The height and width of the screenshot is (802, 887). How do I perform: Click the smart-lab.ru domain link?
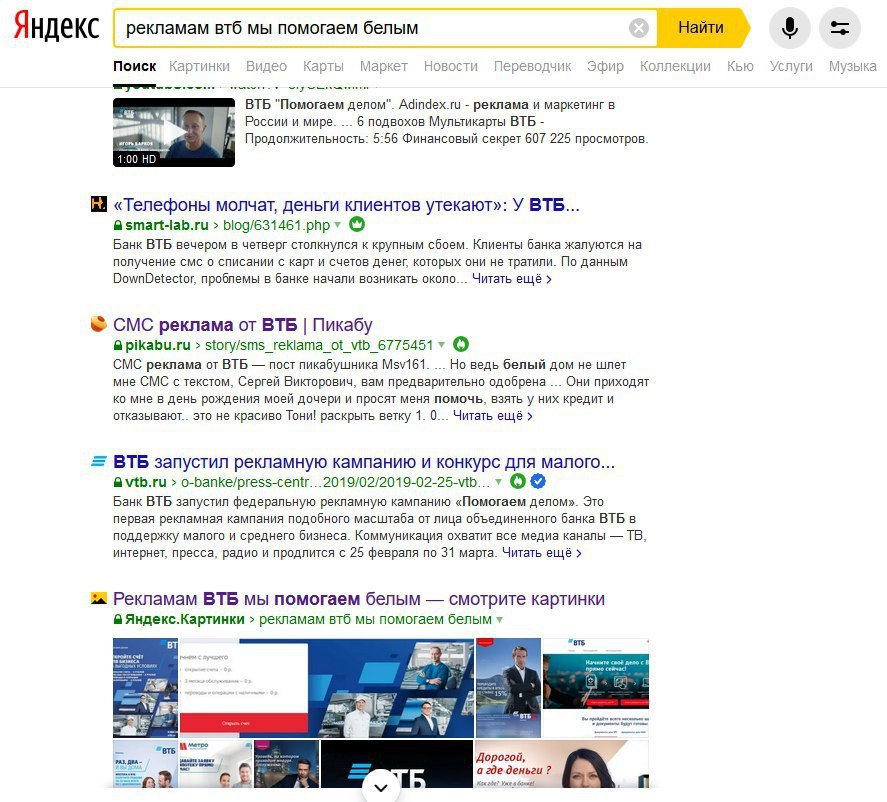coord(166,225)
